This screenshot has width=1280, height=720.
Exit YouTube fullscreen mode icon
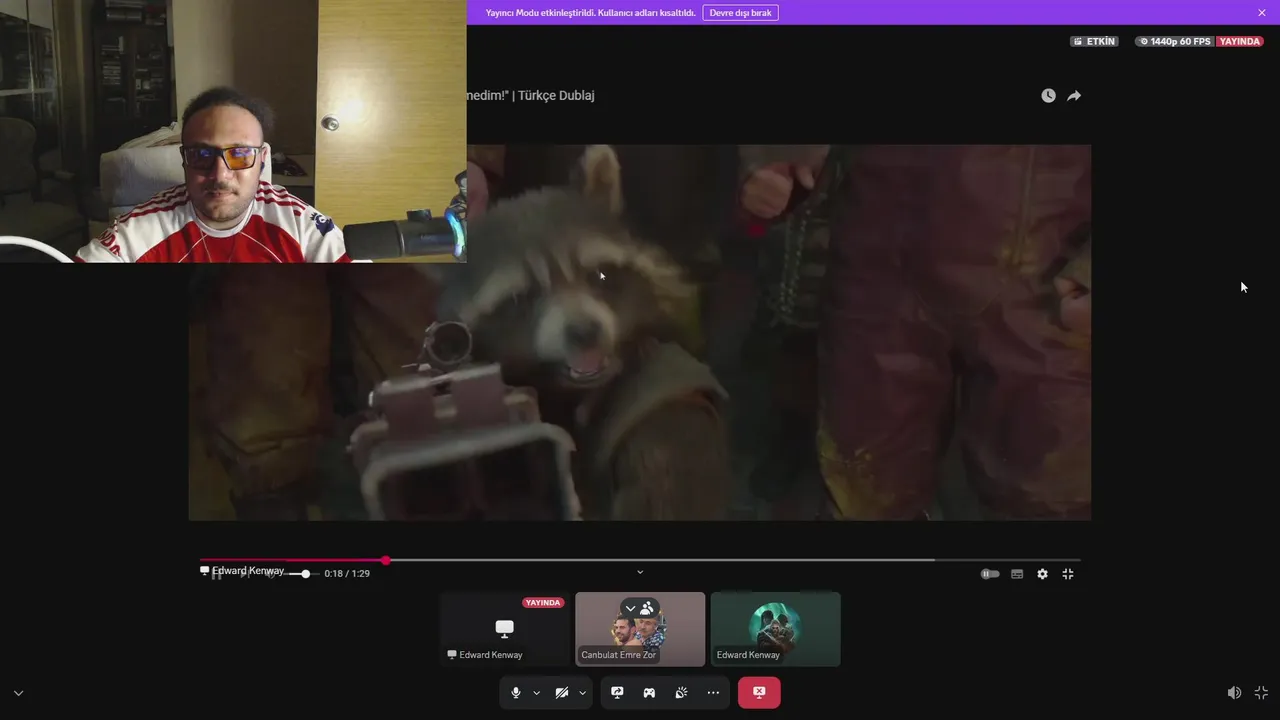(1068, 574)
